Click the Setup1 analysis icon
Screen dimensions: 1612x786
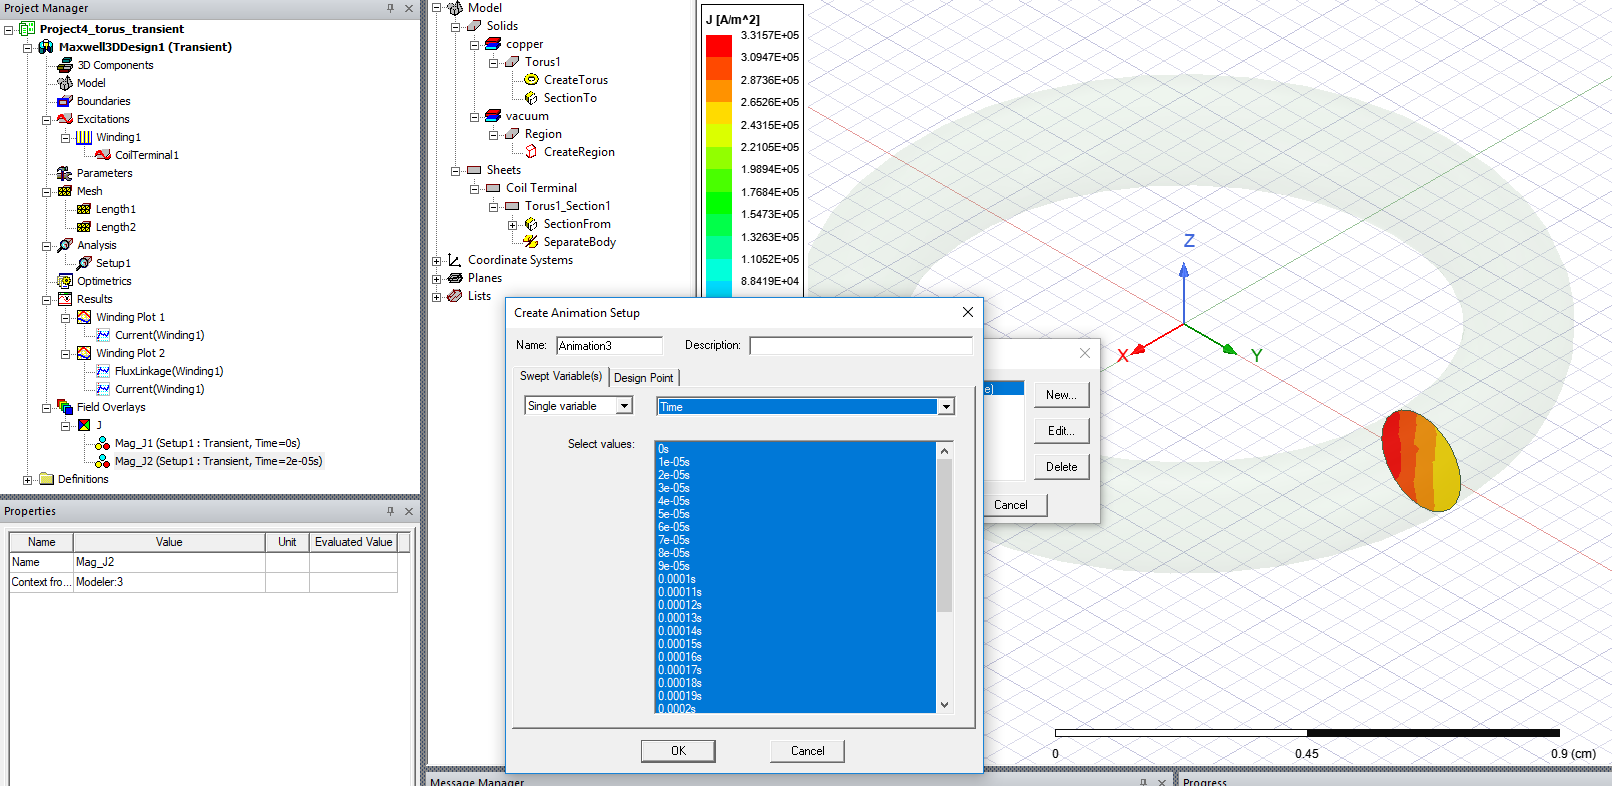point(84,263)
